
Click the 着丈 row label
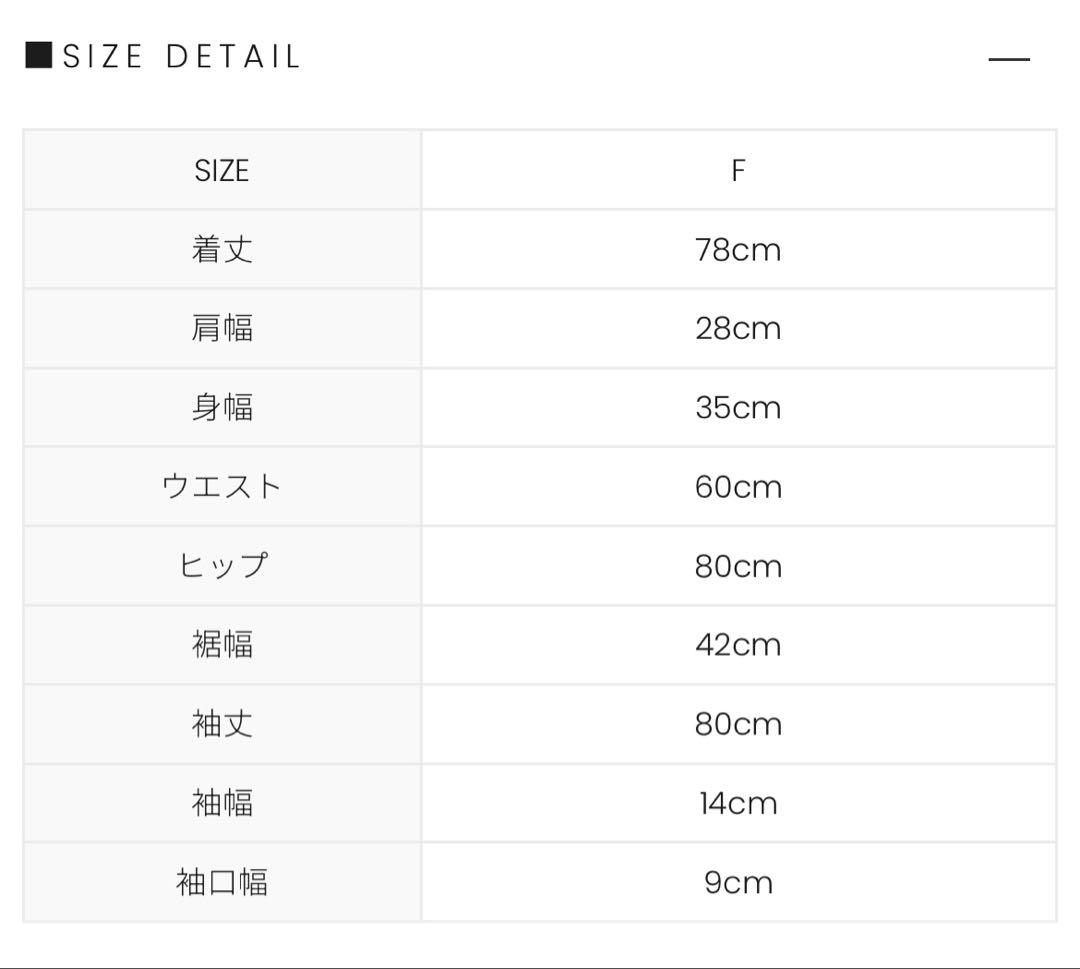(222, 250)
